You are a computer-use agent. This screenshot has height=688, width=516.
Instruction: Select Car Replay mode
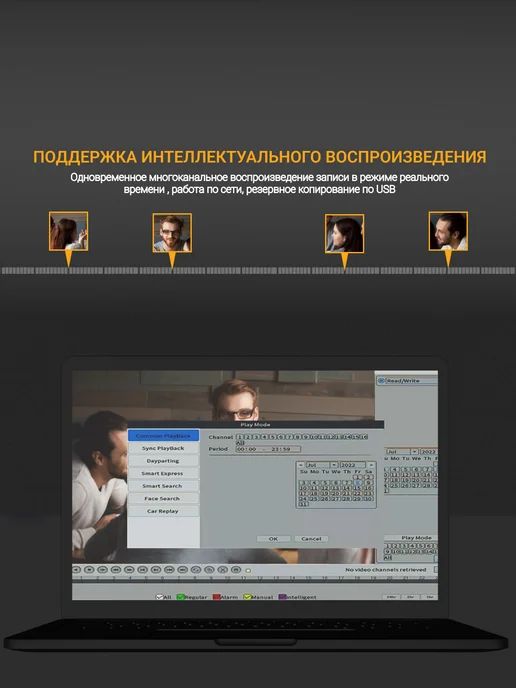tap(163, 511)
